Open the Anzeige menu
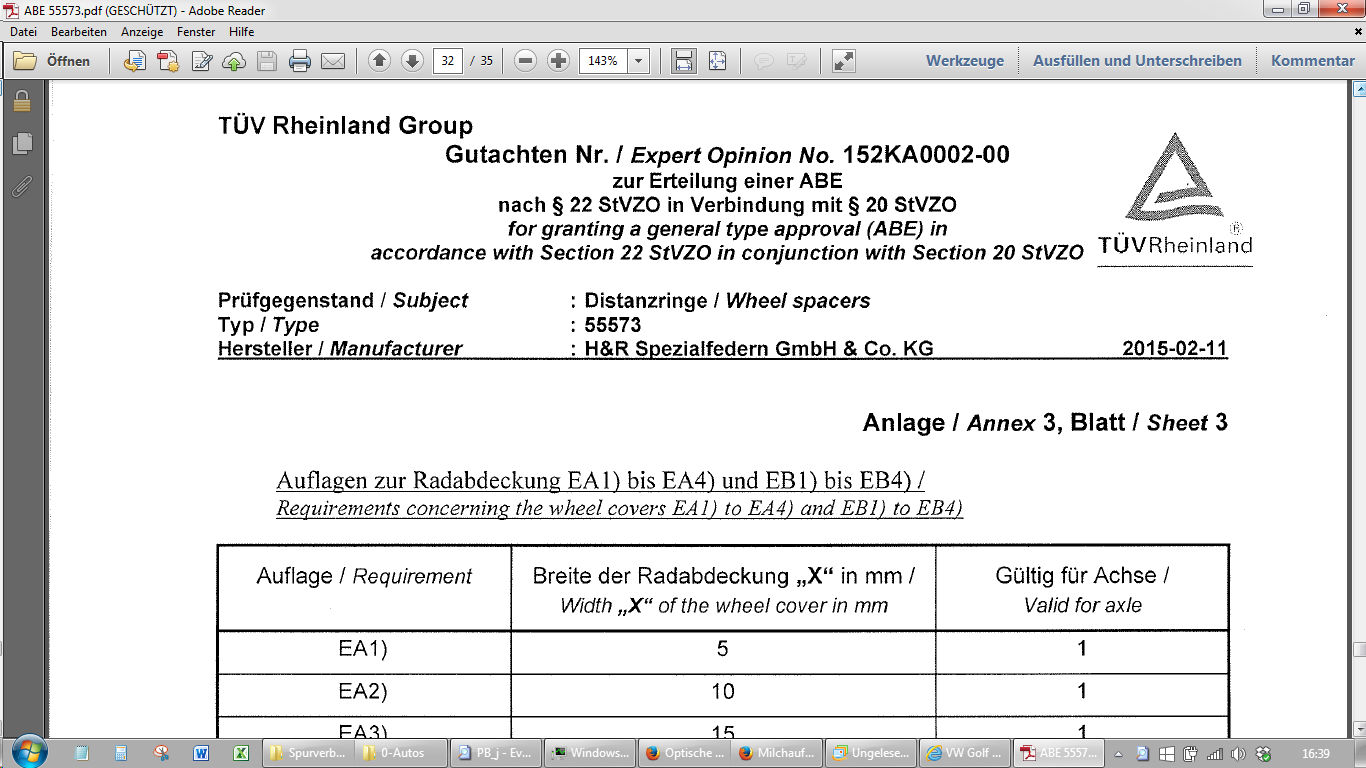This screenshot has height=768, width=1366. (142, 32)
